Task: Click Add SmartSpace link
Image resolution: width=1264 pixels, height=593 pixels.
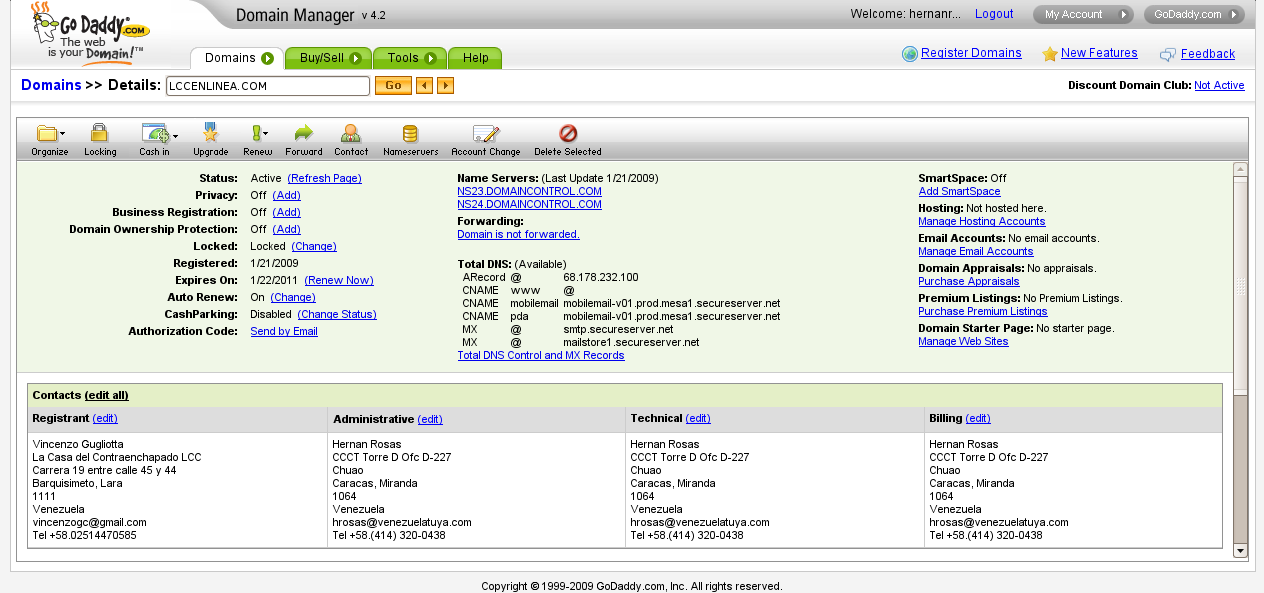Action: coord(959,191)
